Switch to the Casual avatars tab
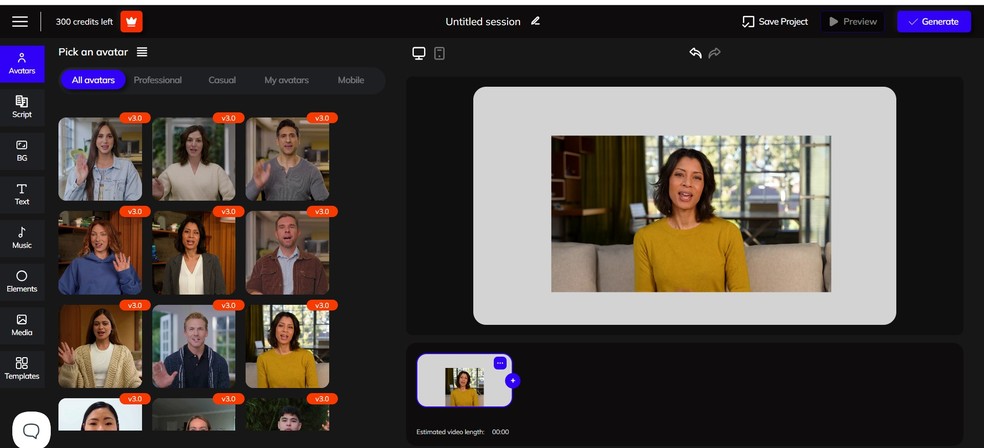The height and width of the screenshot is (448, 984). 222,80
